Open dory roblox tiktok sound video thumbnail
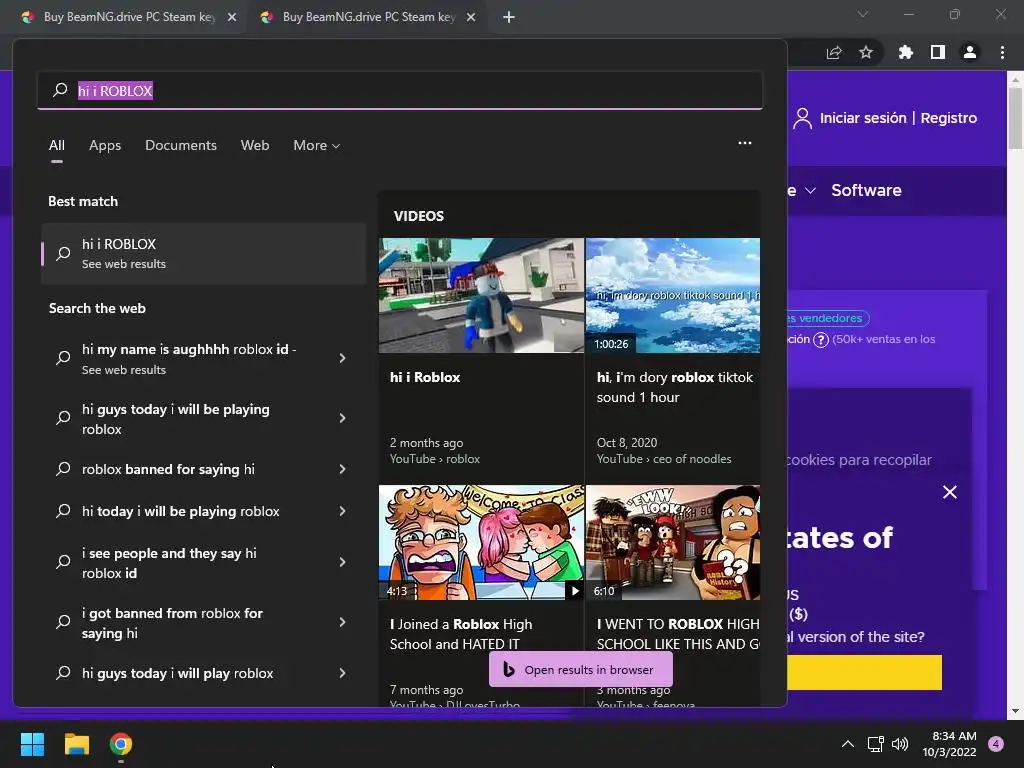Image resolution: width=1024 pixels, height=768 pixels. click(673, 295)
